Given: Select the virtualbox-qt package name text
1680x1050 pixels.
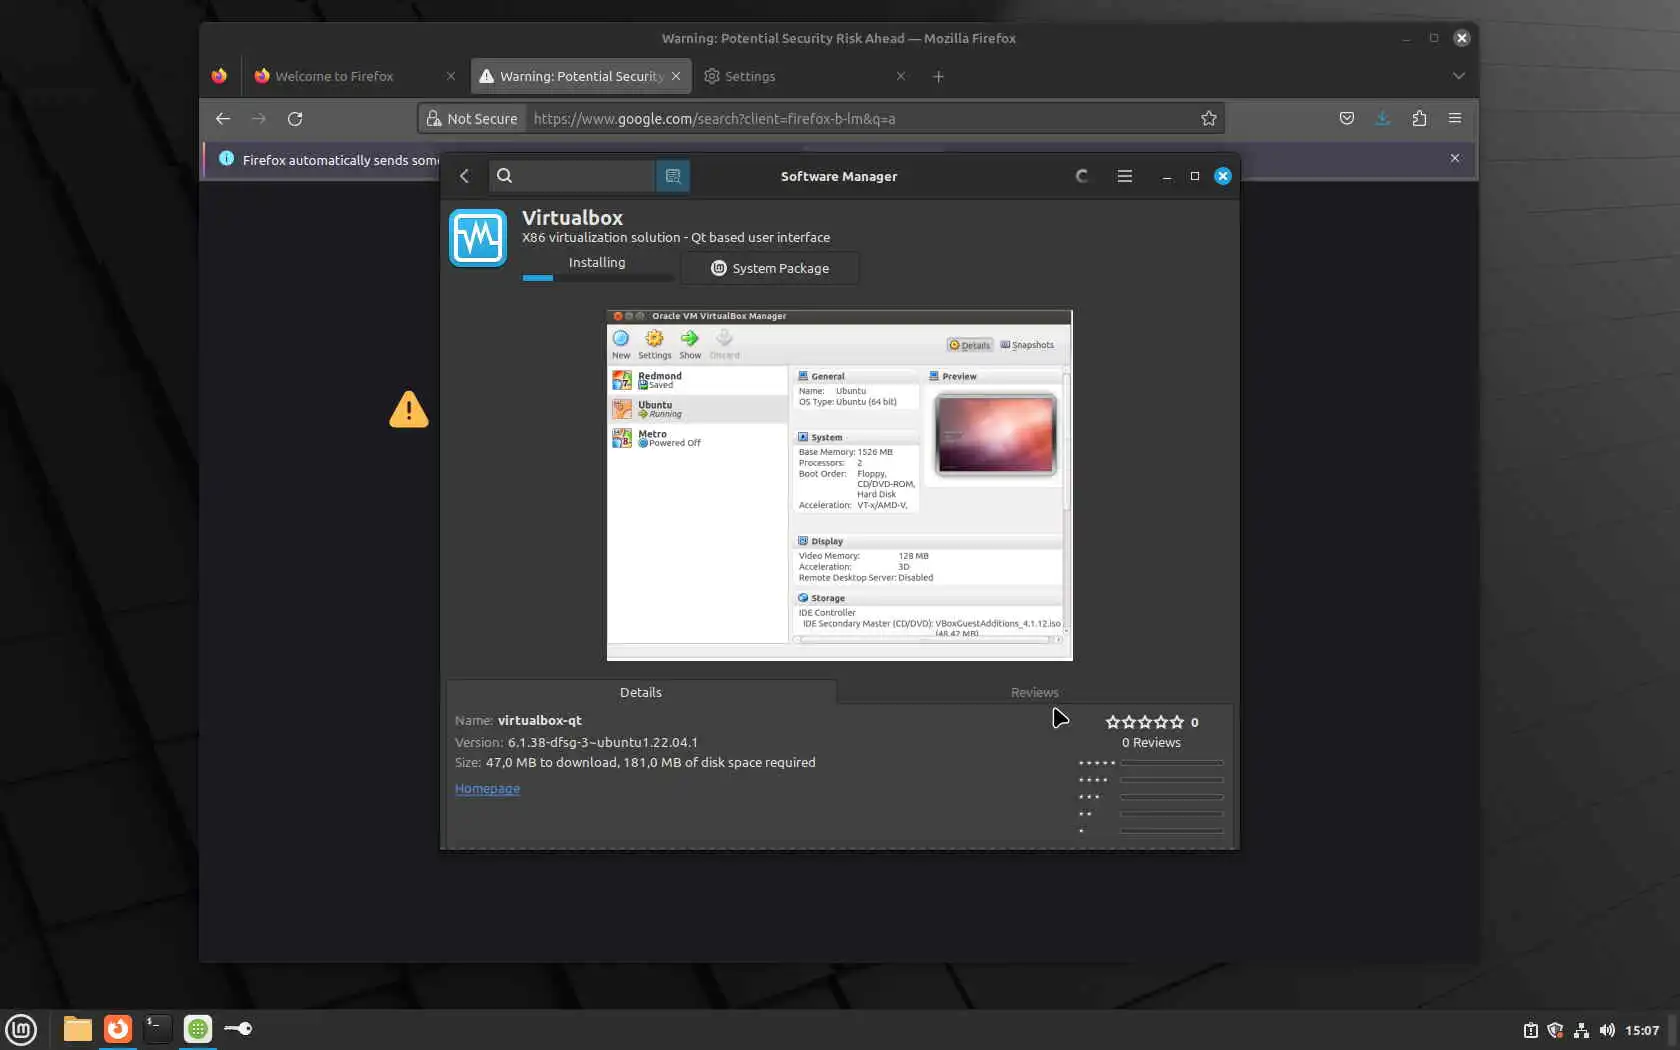Looking at the screenshot, I should (540, 720).
